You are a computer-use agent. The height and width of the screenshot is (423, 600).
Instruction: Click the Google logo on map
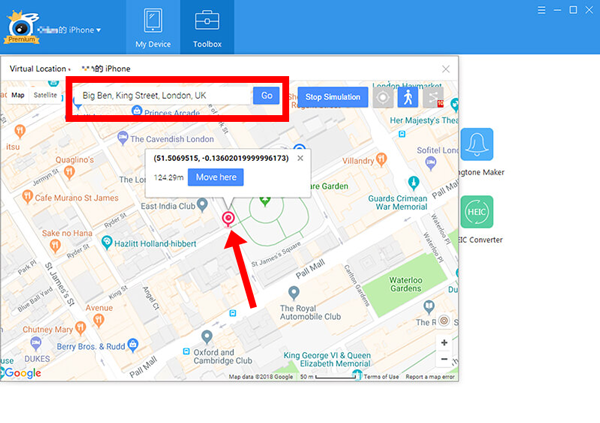point(22,372)
